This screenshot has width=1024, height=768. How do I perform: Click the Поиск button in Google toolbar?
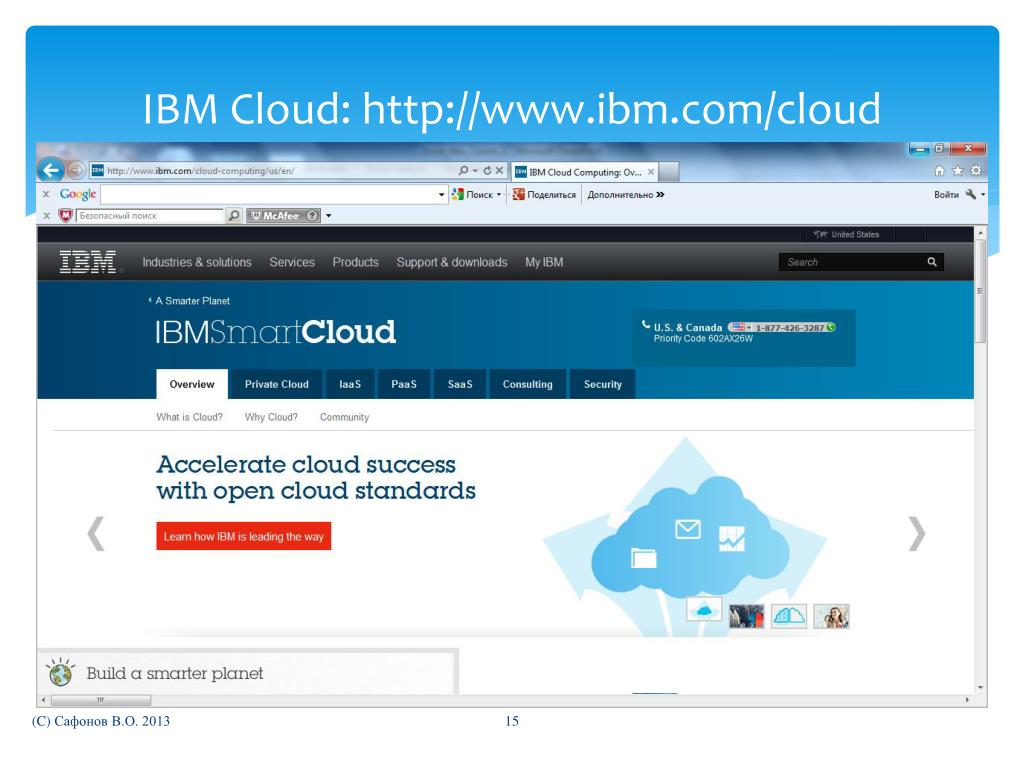click(x=473, y=195)
